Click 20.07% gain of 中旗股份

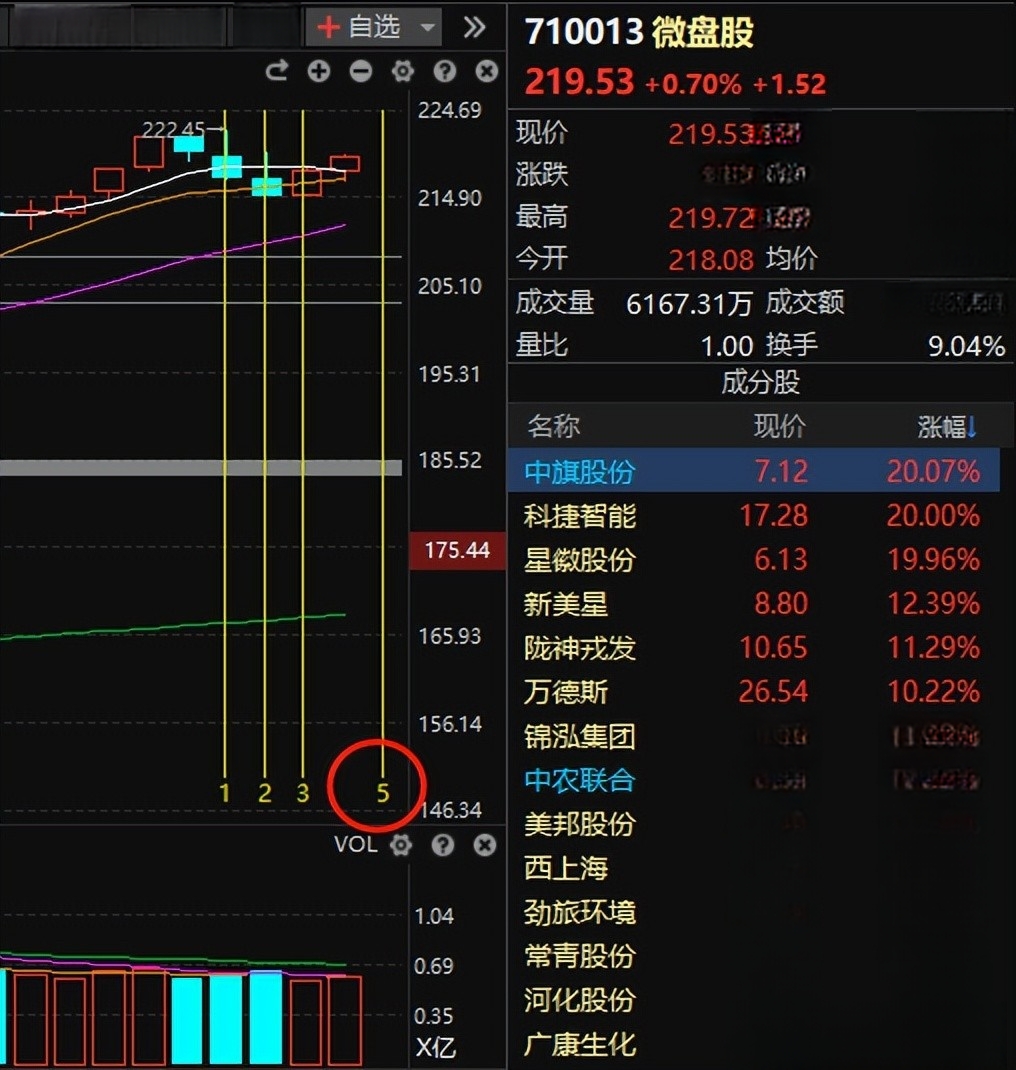(x=933, y=472)
